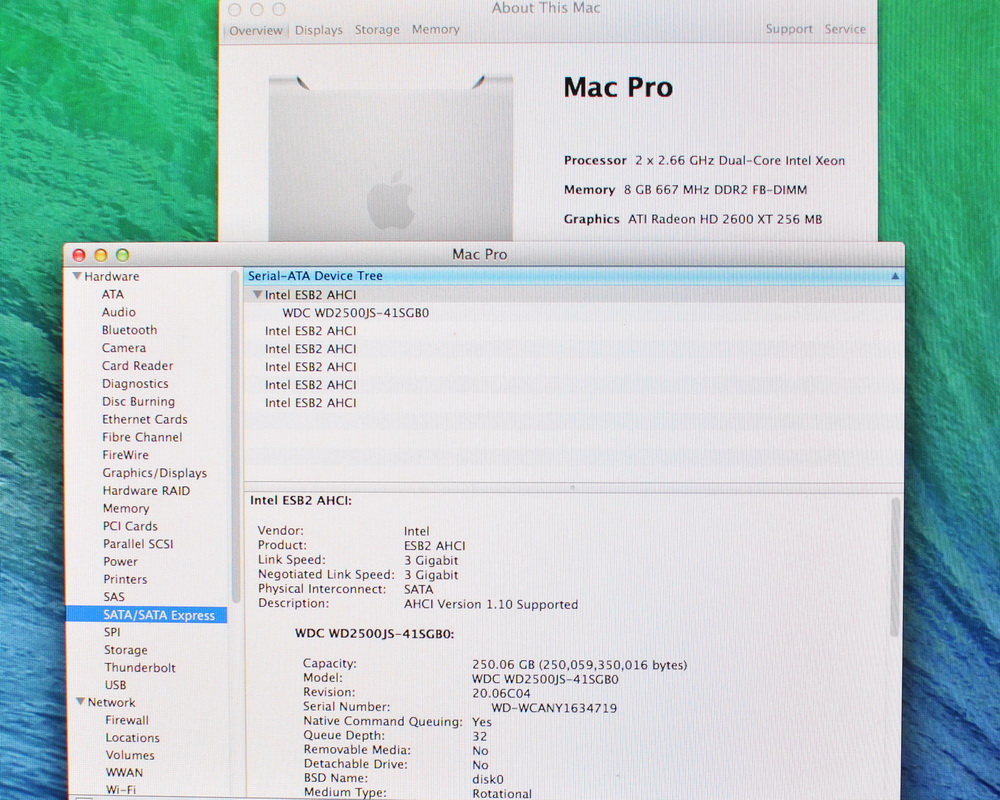Select Wi-Fi under Network
Screen dimensions: 1000x800
click(x=121, y=789)
